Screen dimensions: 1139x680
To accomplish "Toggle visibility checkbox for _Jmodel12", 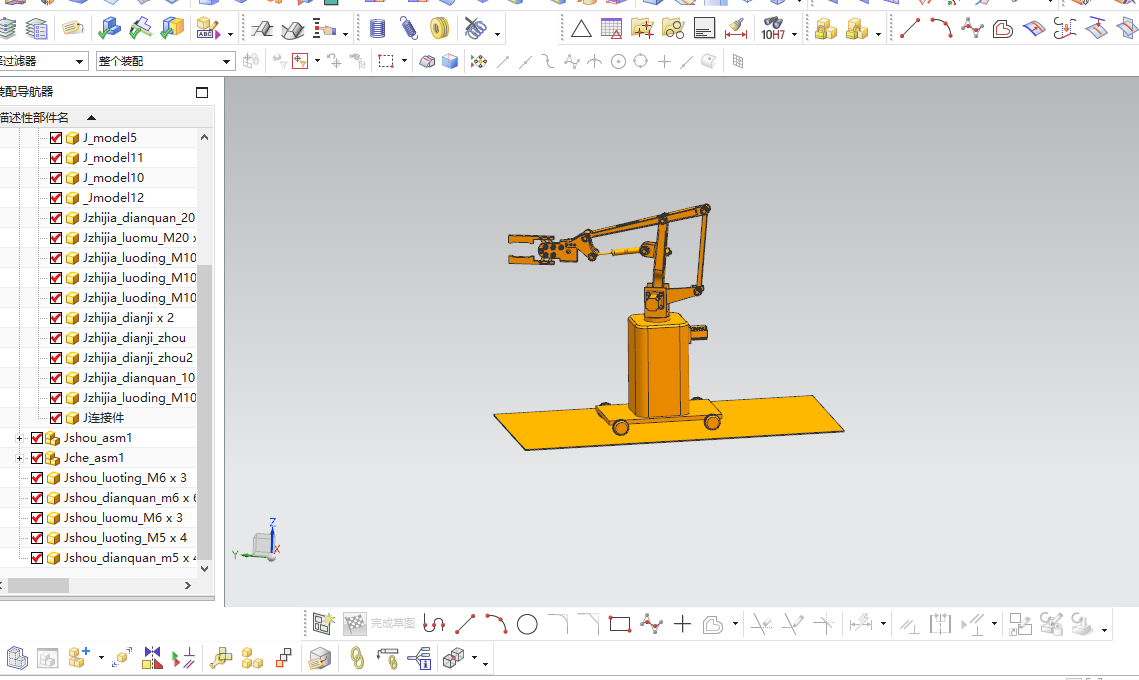I will coord(56,198).
